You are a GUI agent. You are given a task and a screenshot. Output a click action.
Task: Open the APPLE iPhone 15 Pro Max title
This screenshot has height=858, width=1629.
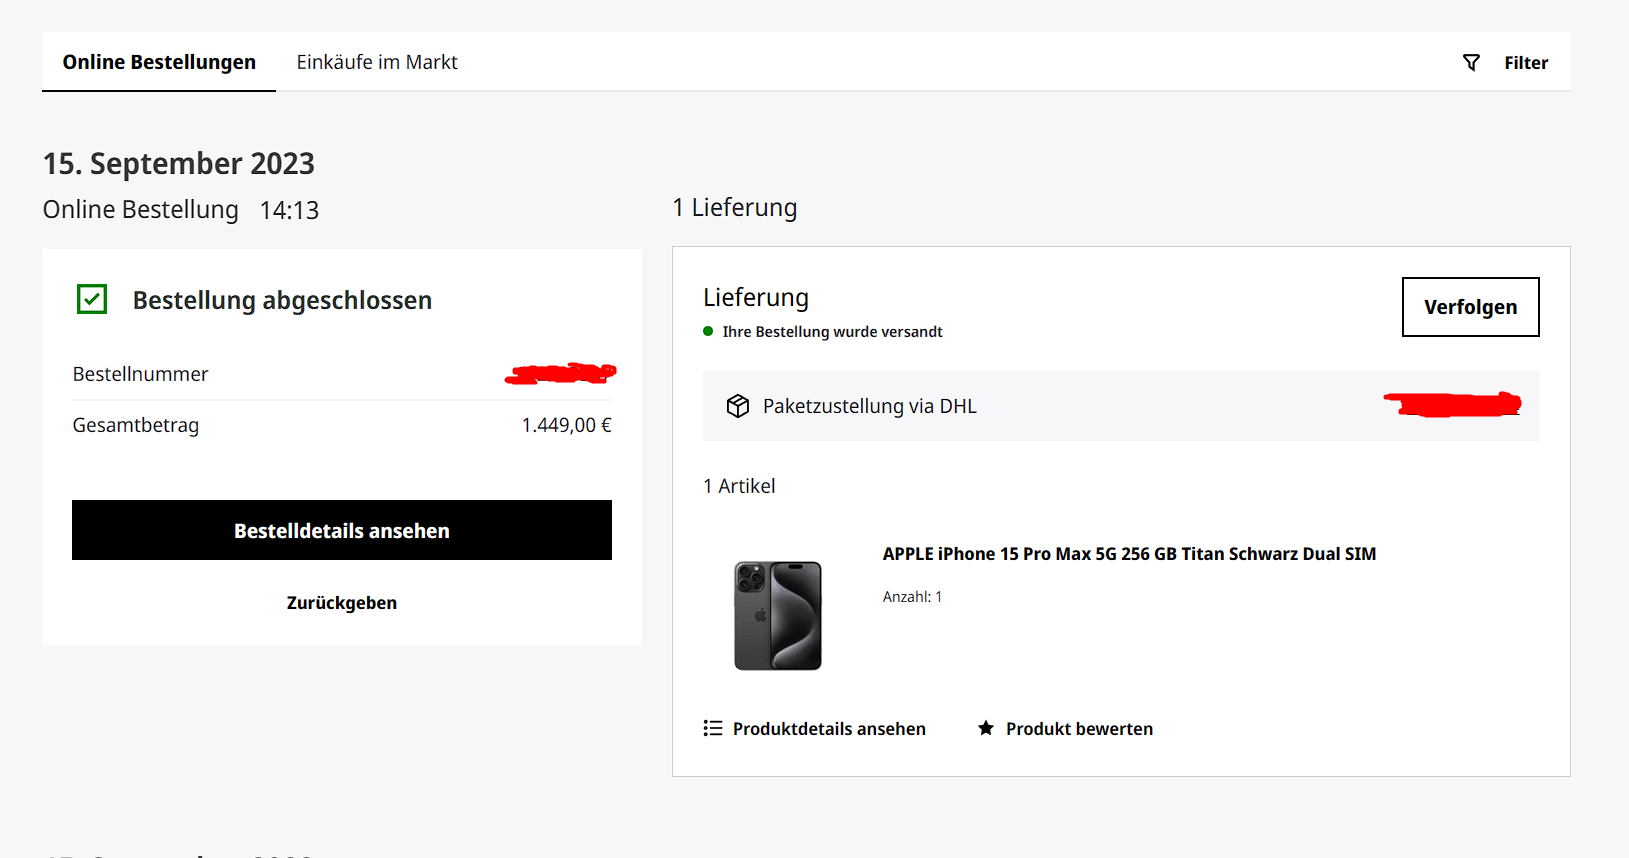(x=1129, y=554)
